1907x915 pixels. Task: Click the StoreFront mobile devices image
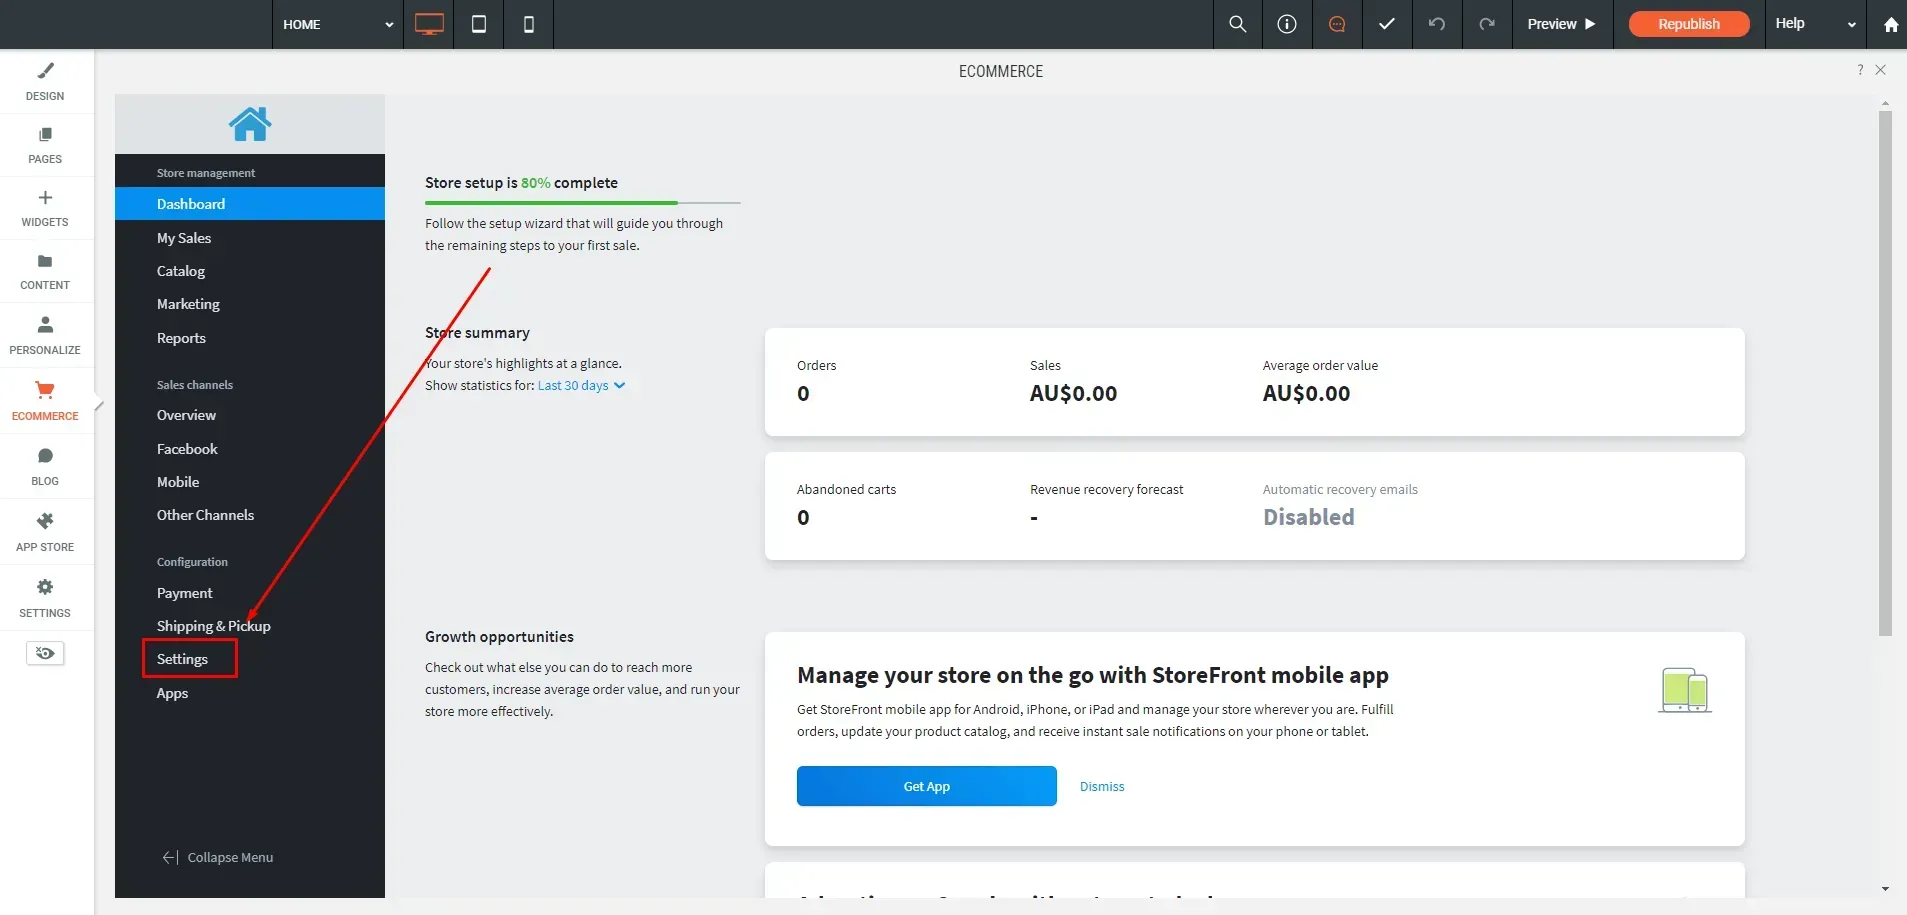tap(1685, 691)
